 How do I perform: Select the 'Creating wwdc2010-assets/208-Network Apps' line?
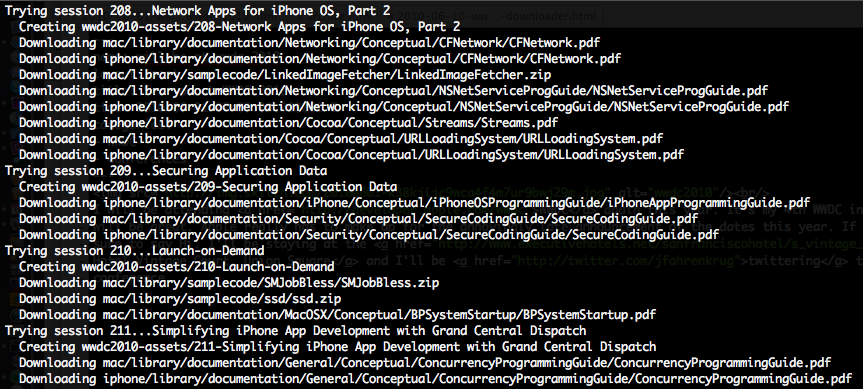(x=239, y=26)
